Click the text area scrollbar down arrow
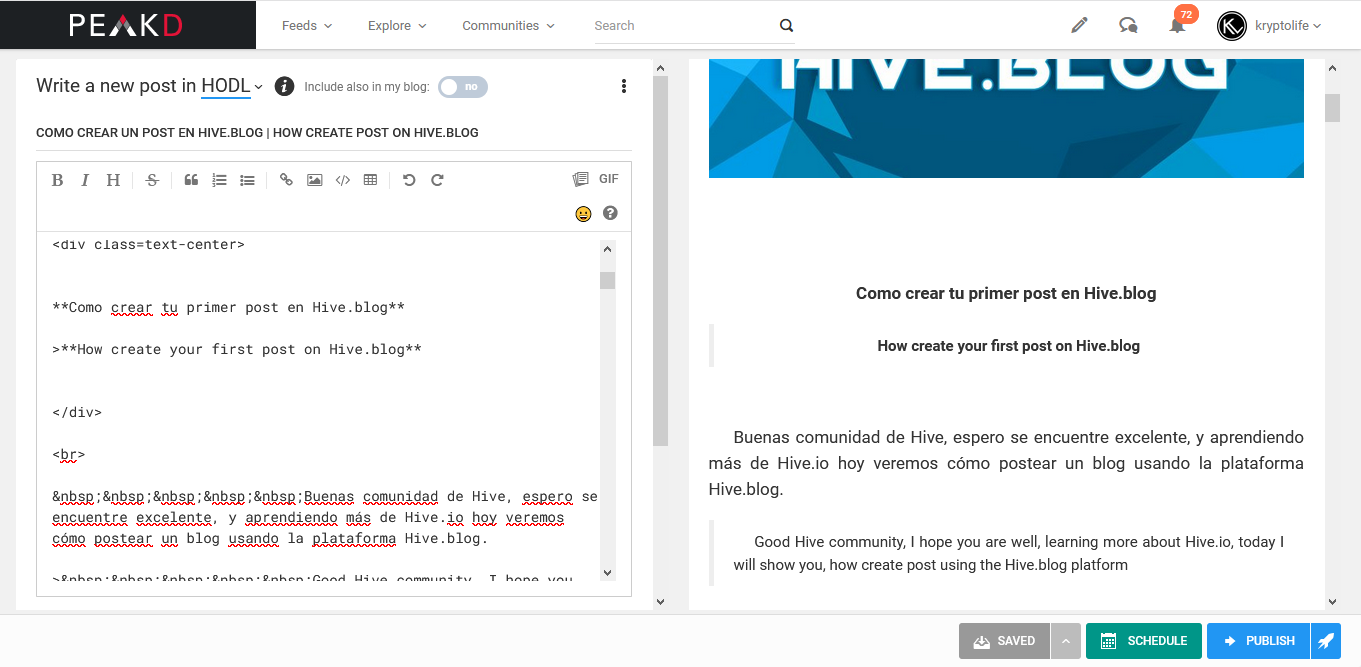The width and height of the screenshot is (1361, 667). tap(608, 572)
